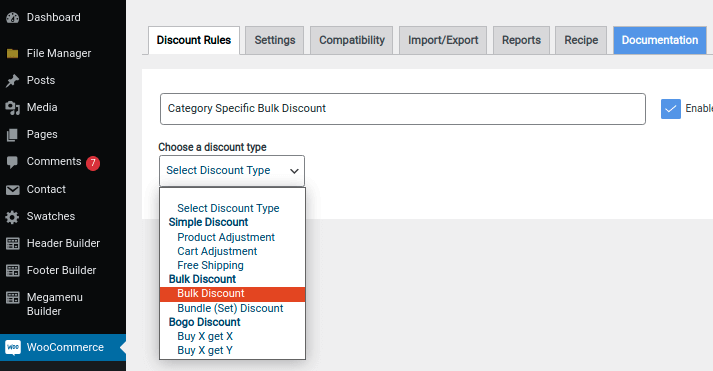Screen dimensions: 713x371
Task: Select Cart Adjustment option
Action: click(232, 251)
